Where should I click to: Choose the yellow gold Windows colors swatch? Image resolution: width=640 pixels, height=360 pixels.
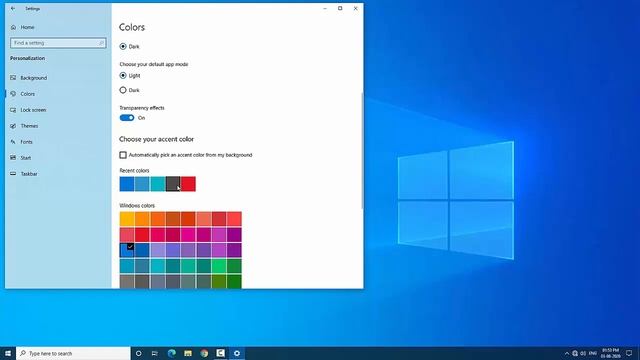[127, 219]
